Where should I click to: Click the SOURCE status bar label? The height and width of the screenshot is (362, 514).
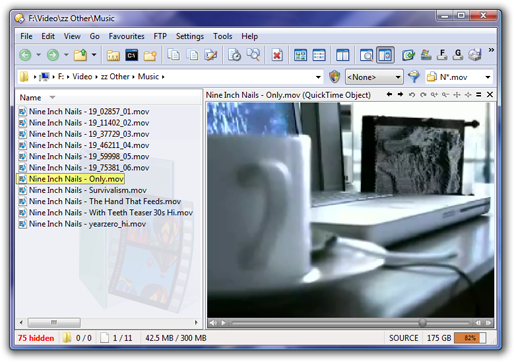coord(403,338)
